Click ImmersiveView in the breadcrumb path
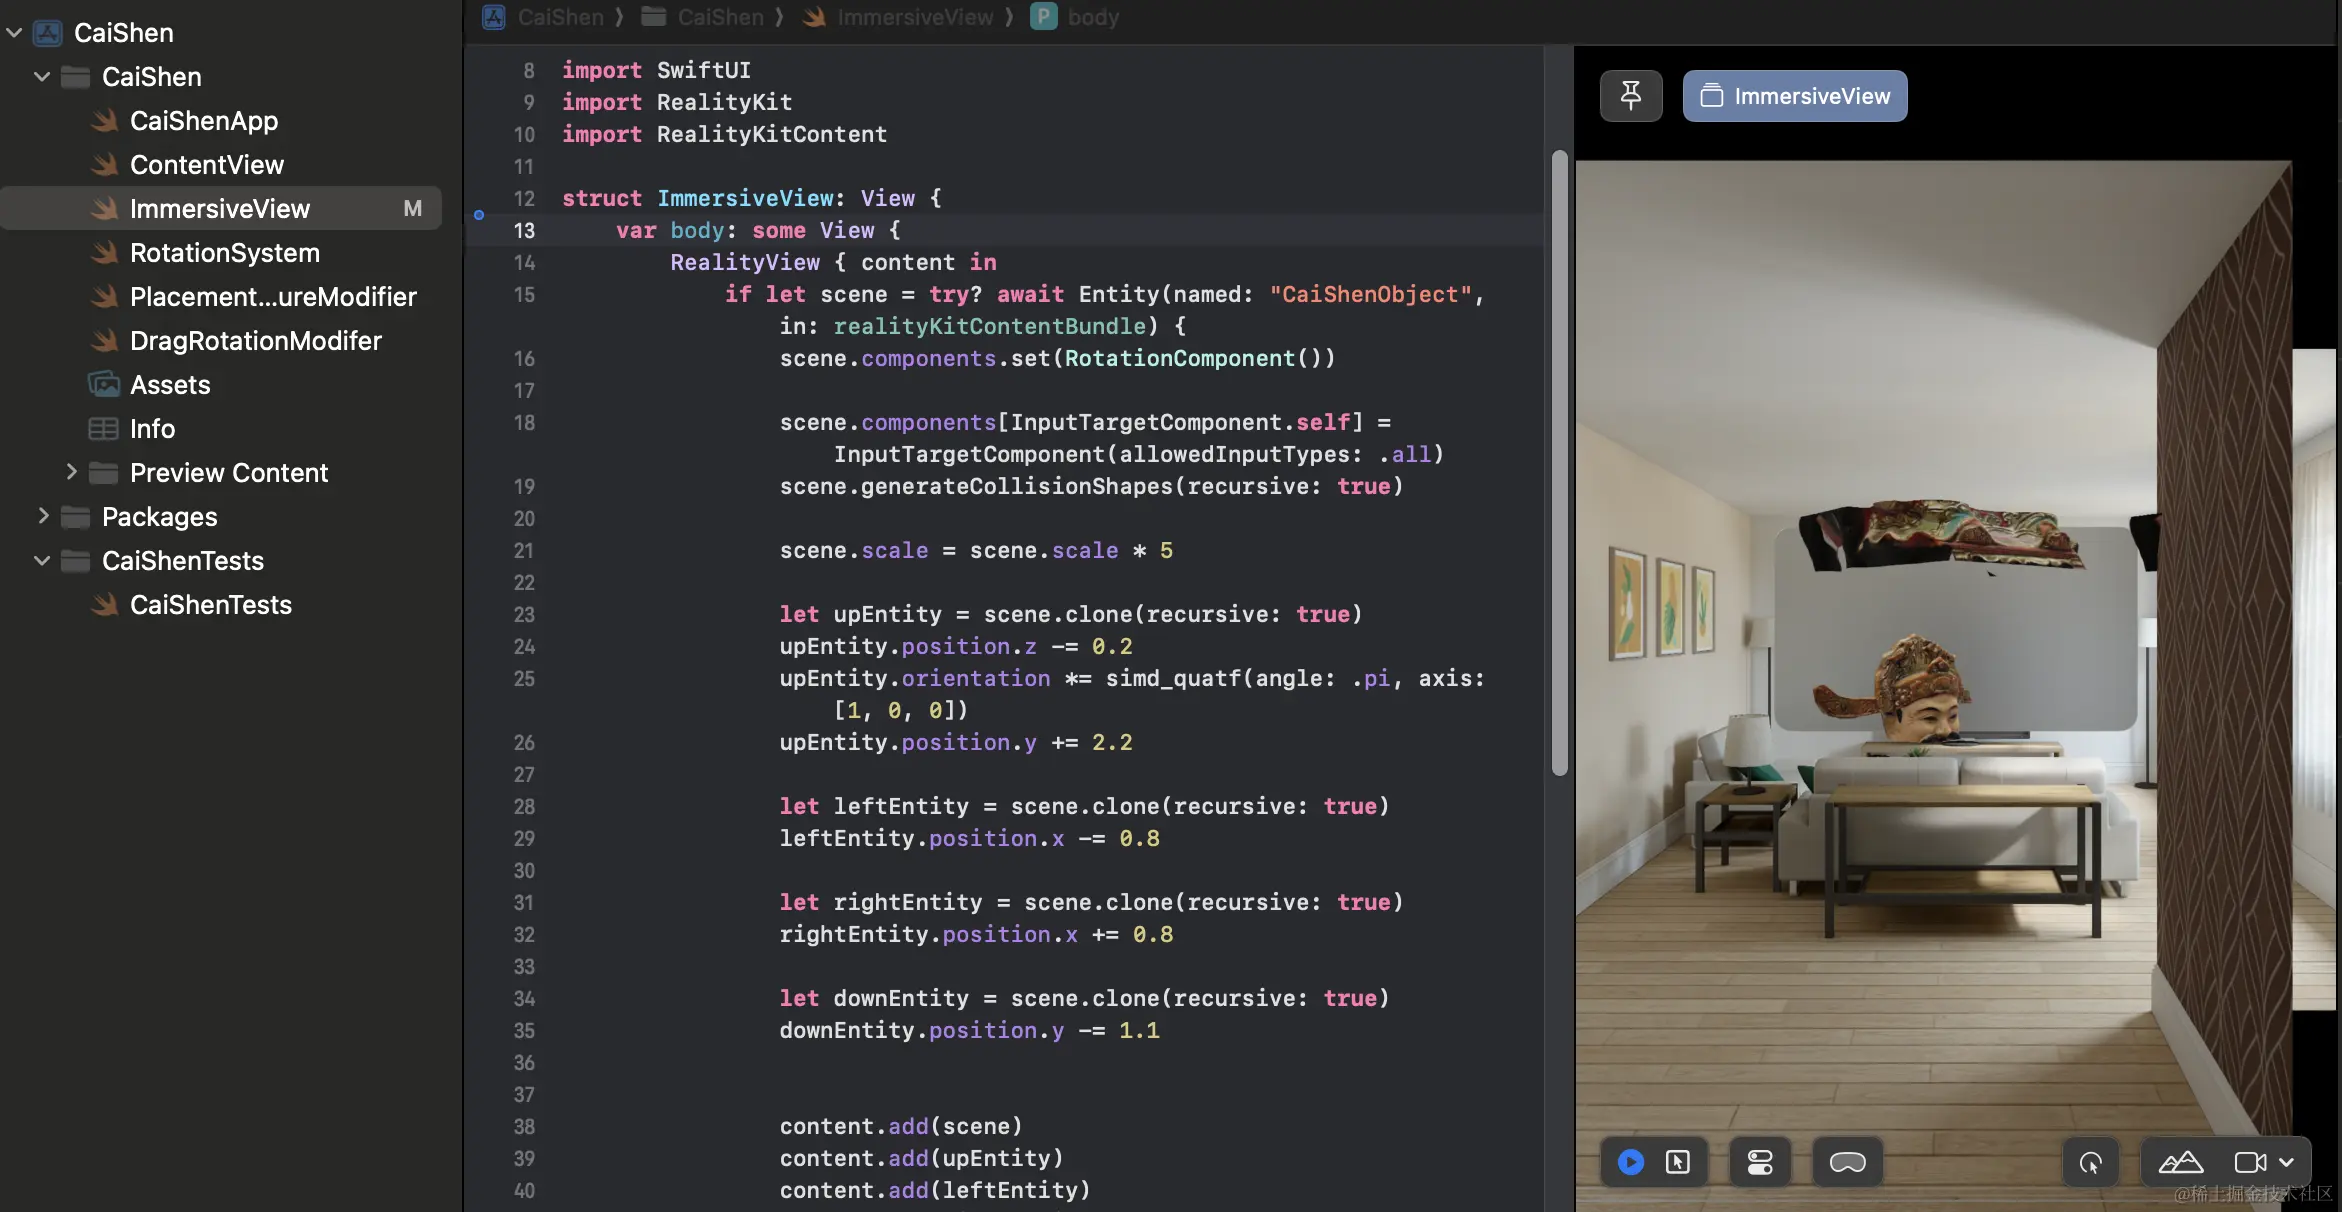 [914, 17]
